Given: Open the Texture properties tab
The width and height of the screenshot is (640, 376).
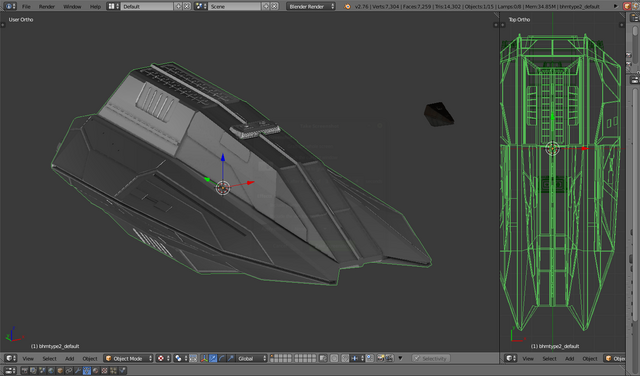Looking at the screenshot, I should click(x=104, y=371).
